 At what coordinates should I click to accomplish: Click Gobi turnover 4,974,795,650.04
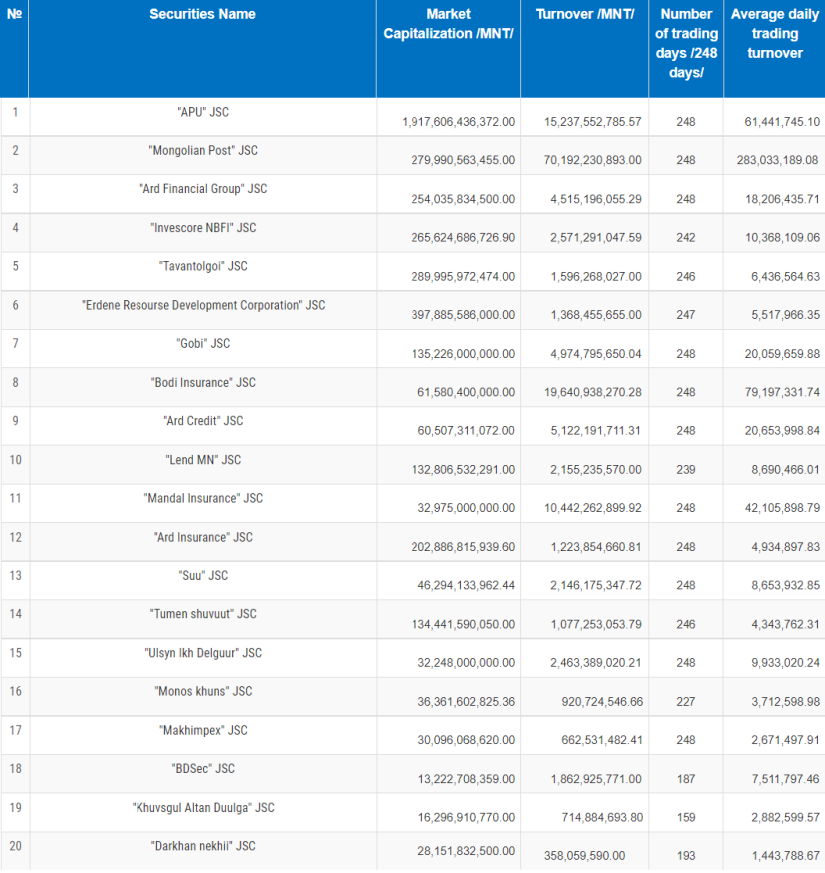(x=596, y=354)
